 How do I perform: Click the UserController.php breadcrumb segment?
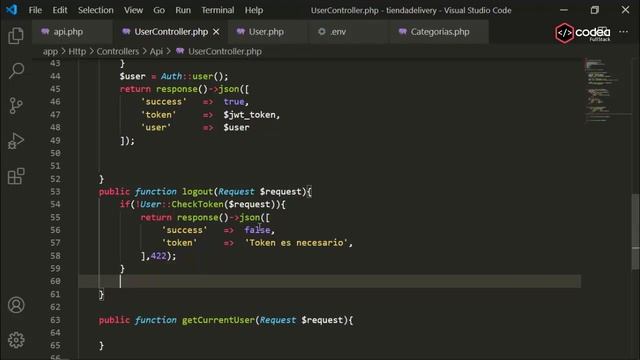[224, 51]
